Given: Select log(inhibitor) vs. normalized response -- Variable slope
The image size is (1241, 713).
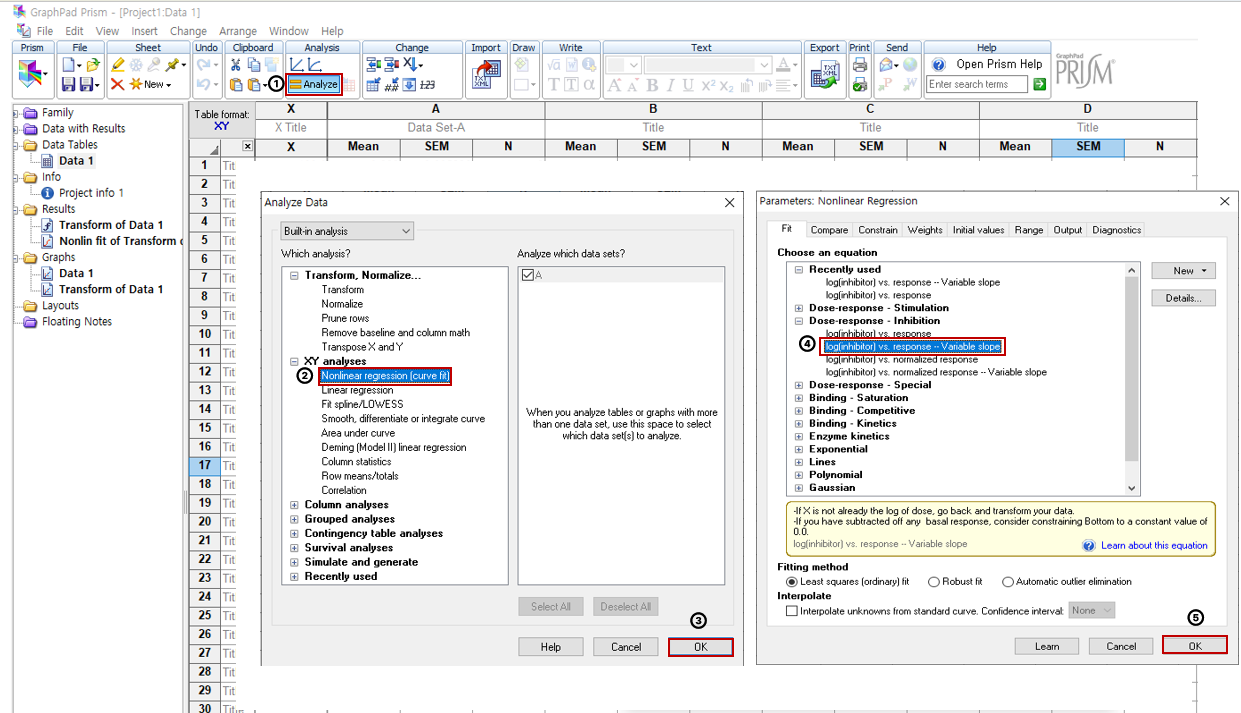Looking at the screenshot, I should tap(936, 372).
